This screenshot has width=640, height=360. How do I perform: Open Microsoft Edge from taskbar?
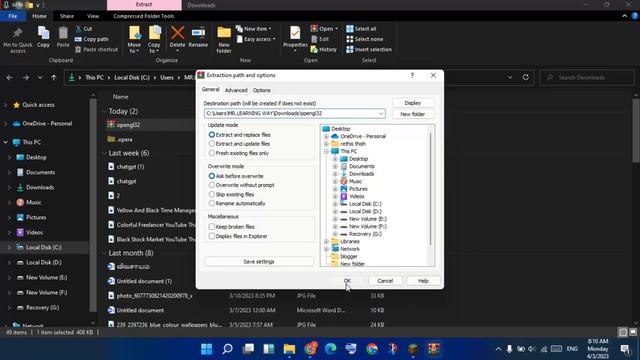(331, 349)
